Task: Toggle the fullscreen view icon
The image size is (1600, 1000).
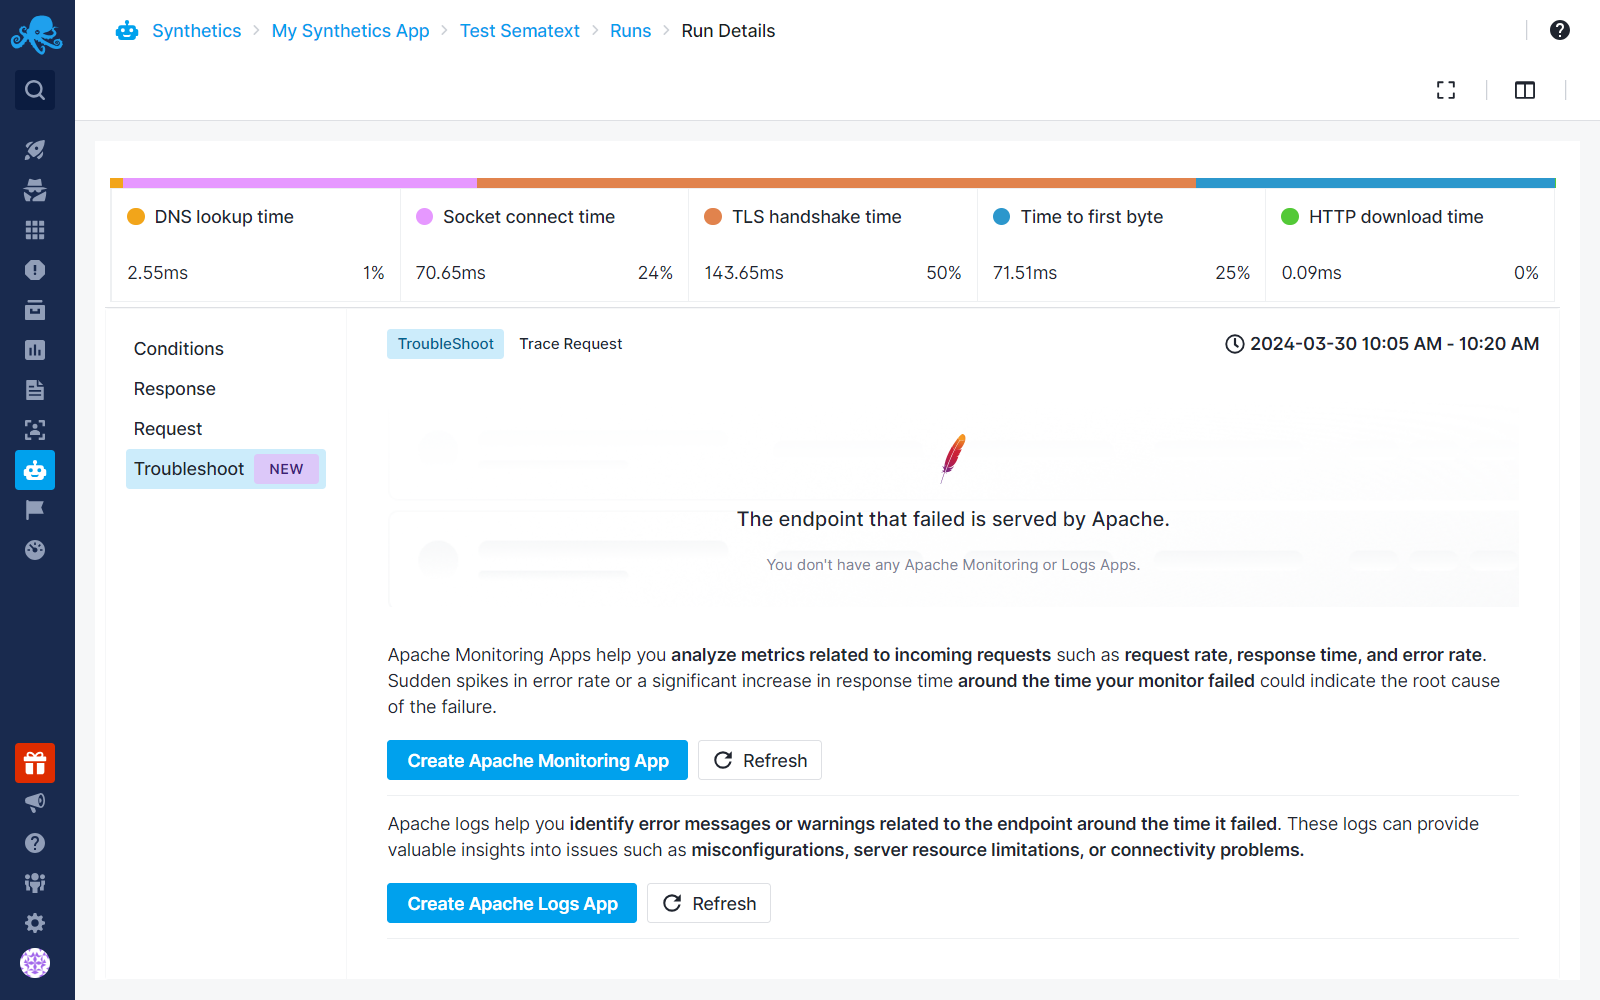Action: (1446, 90)
